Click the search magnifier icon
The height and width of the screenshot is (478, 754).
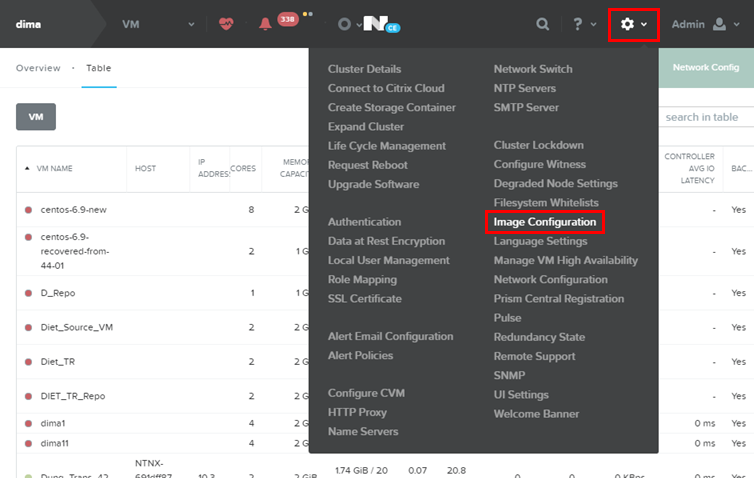[542, 24]
